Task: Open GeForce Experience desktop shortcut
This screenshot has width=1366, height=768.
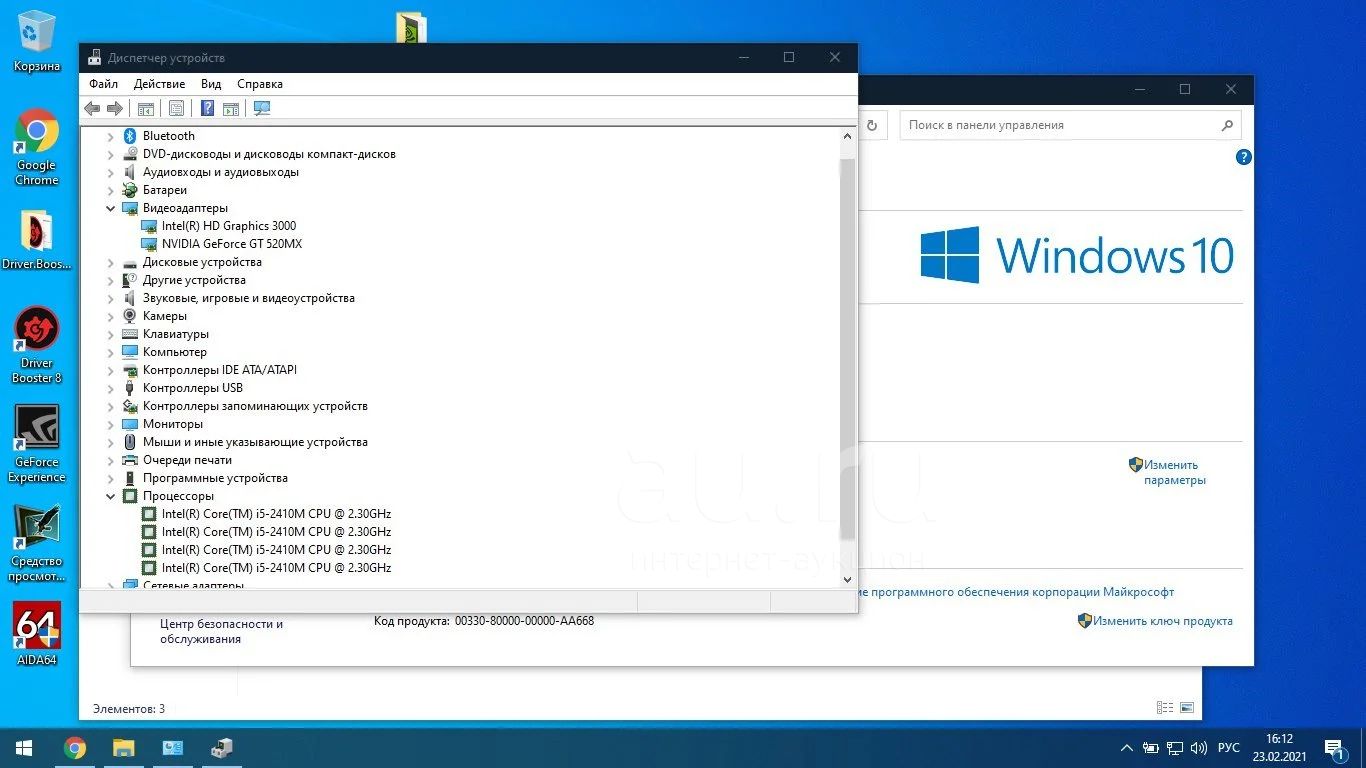Action: click(x=37, y=444)
